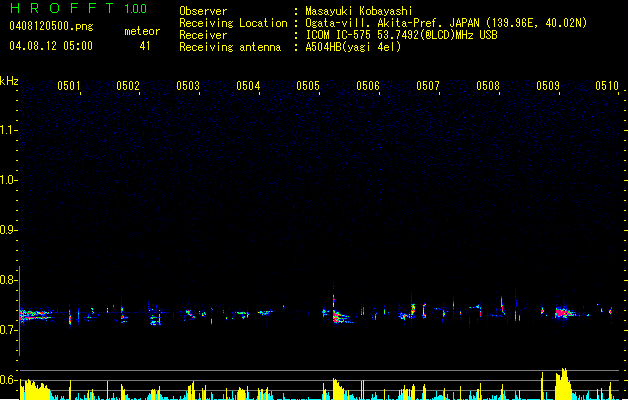Click the 0510 time marker
Screen dimensions: 629x400
pos(607,86)
